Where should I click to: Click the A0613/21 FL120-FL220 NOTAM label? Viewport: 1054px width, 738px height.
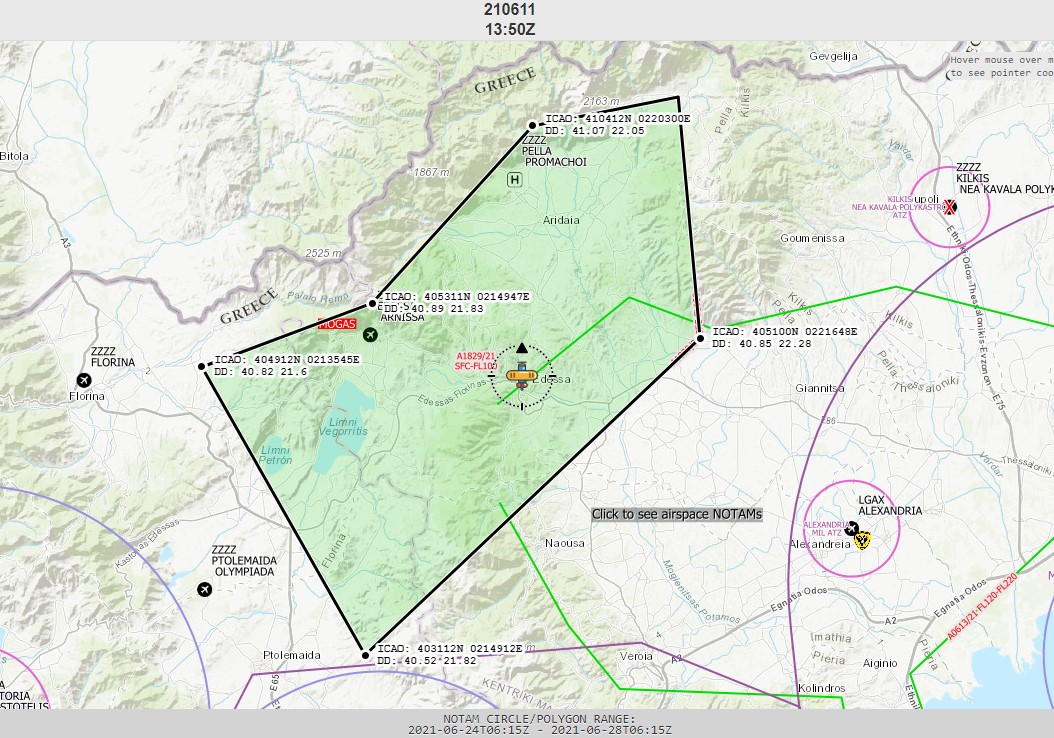click(x=982, y=607)
